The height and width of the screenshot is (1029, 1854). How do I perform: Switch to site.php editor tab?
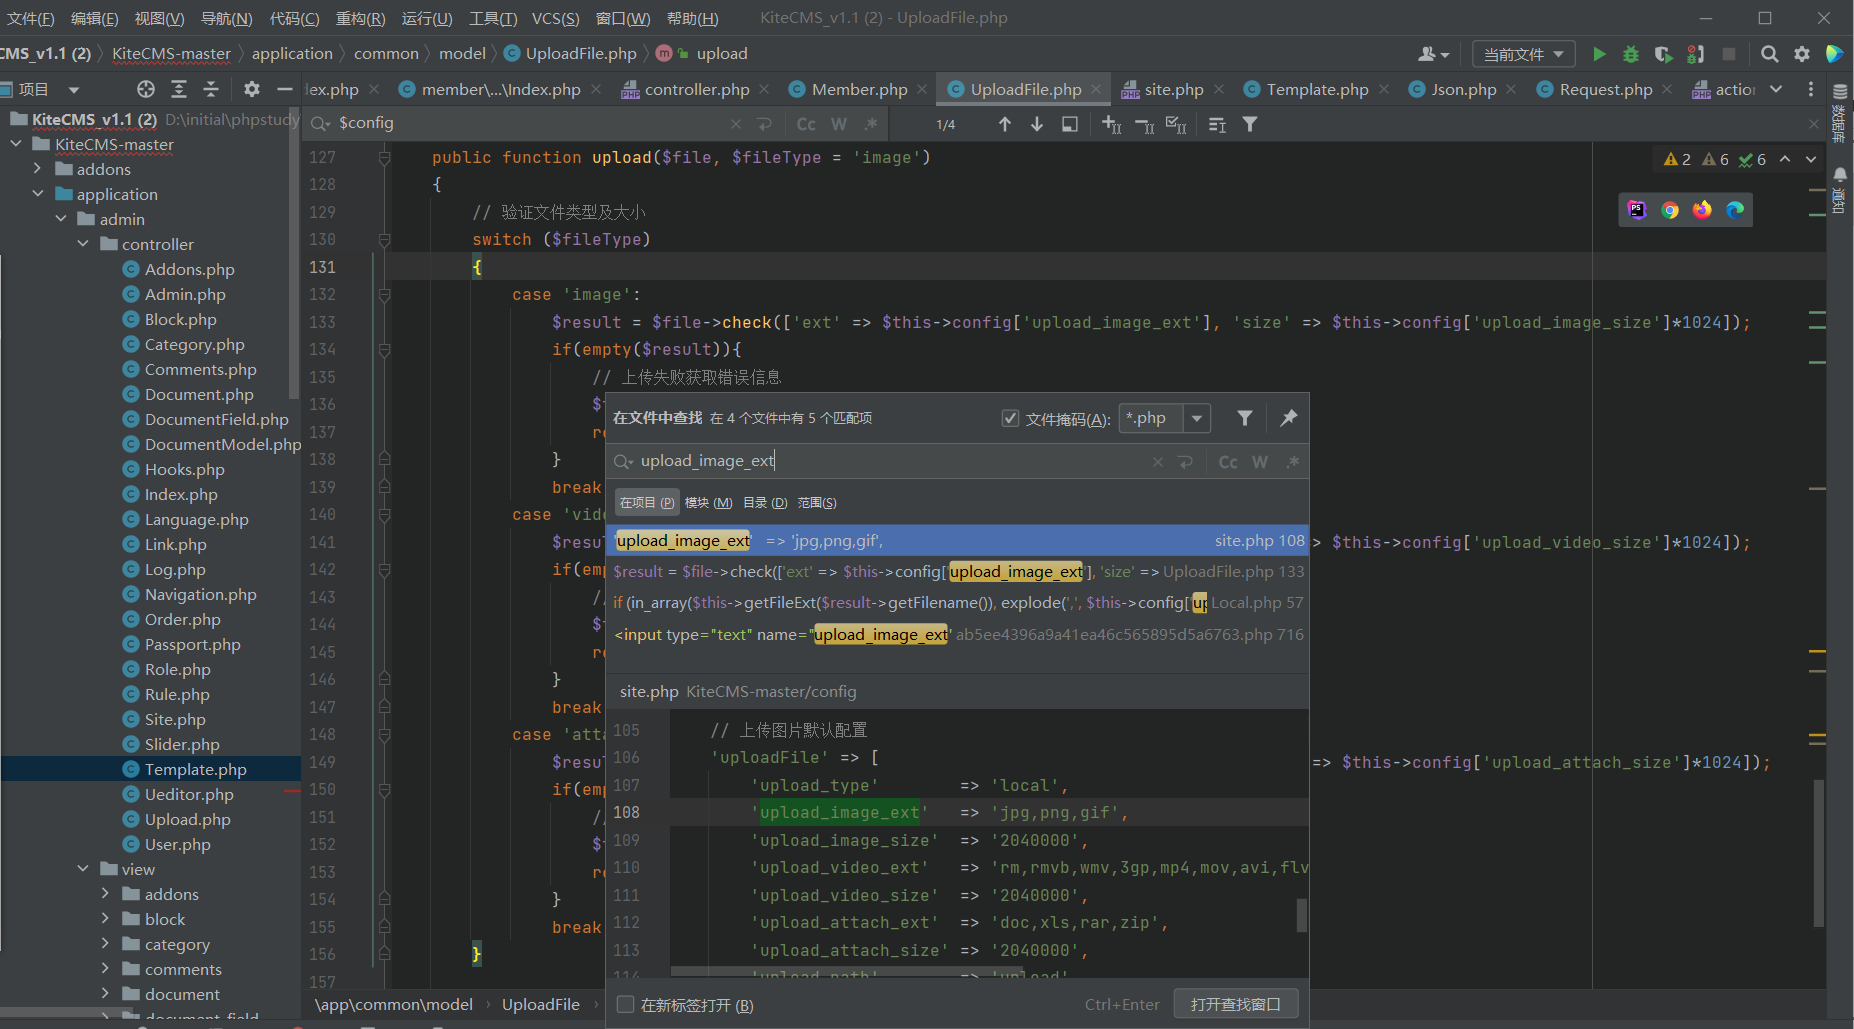pos(1173,89)
